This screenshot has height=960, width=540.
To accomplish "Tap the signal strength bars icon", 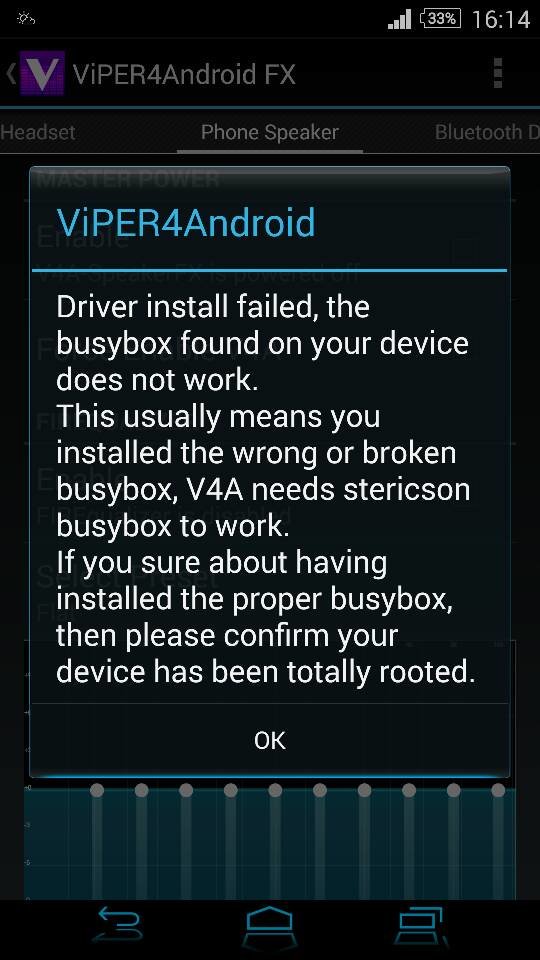I will pos(400,20).
